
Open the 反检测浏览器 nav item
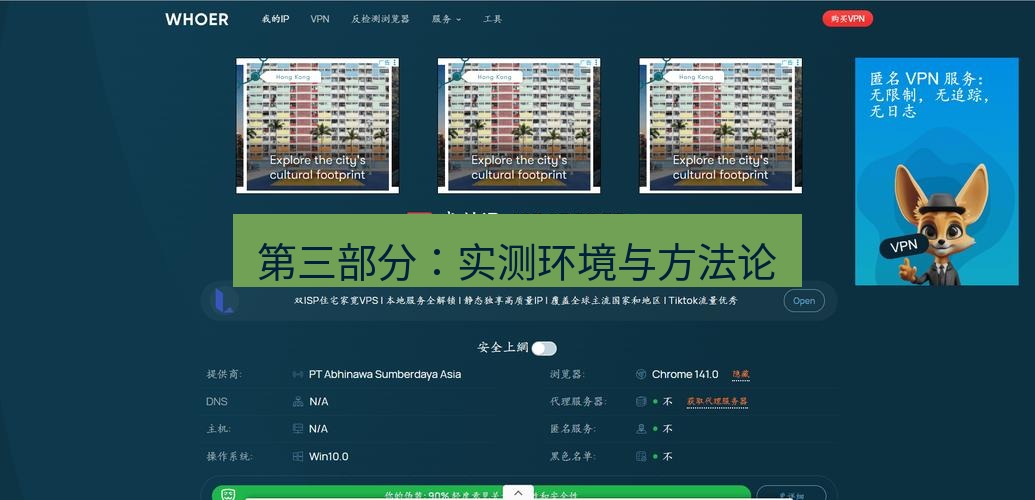click(380, 19)
